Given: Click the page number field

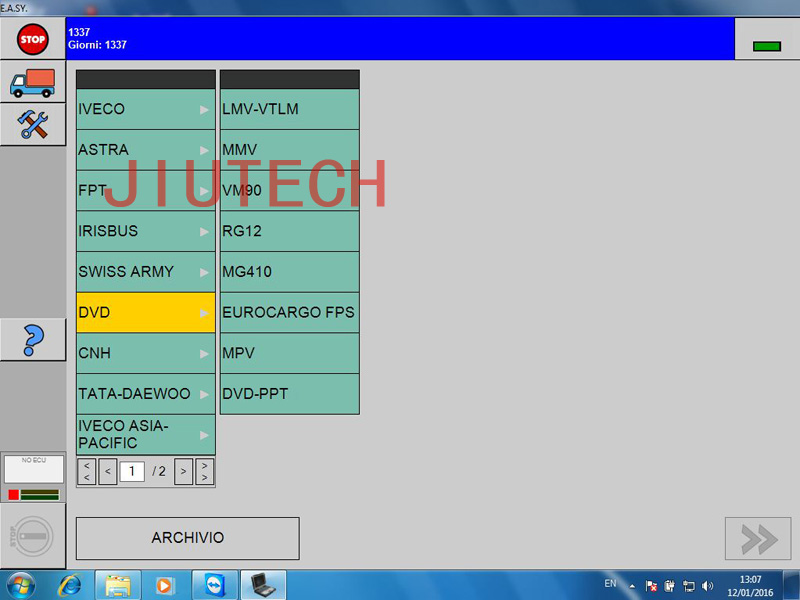Looking at the screenshot, I should [x=132, y=471].
